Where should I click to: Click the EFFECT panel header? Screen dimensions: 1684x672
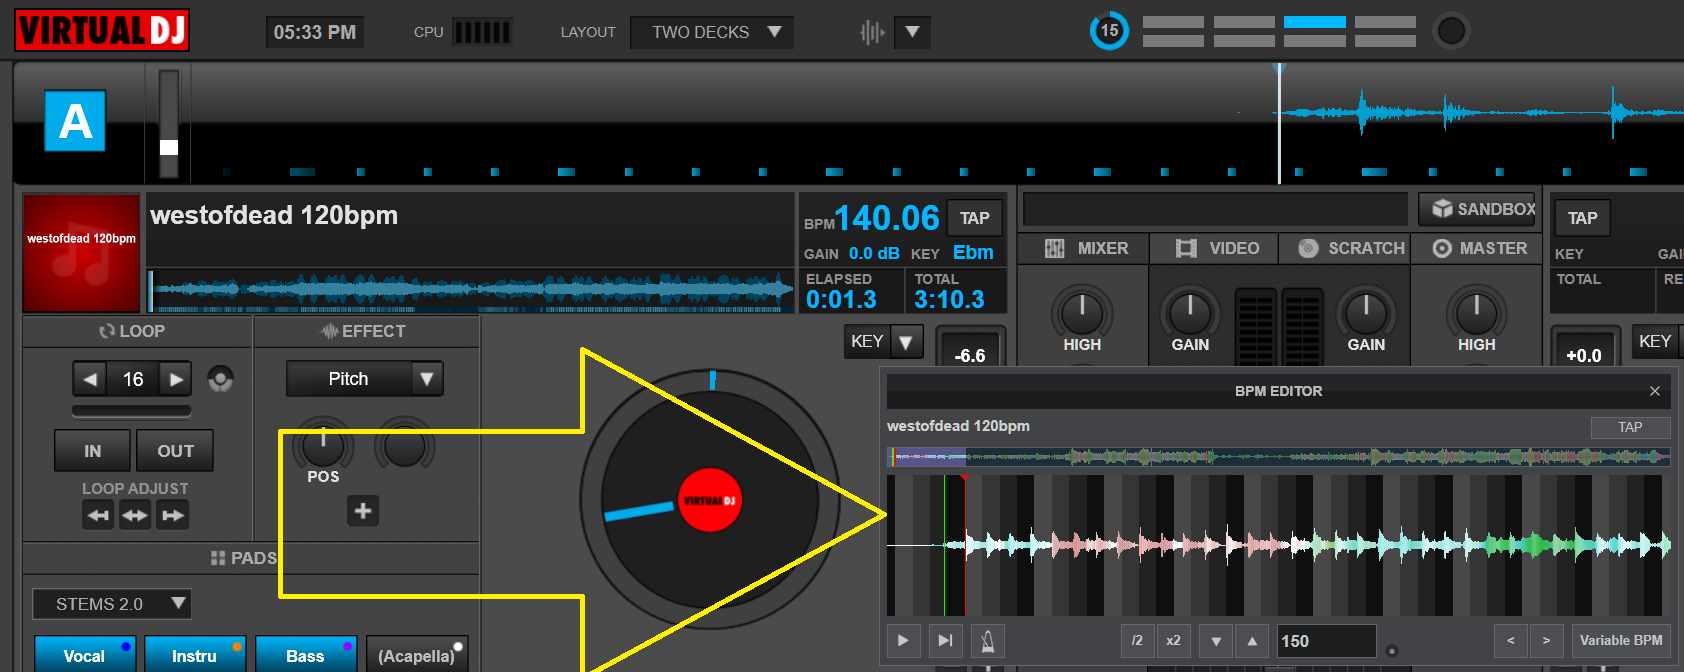(x=366, y=331)
